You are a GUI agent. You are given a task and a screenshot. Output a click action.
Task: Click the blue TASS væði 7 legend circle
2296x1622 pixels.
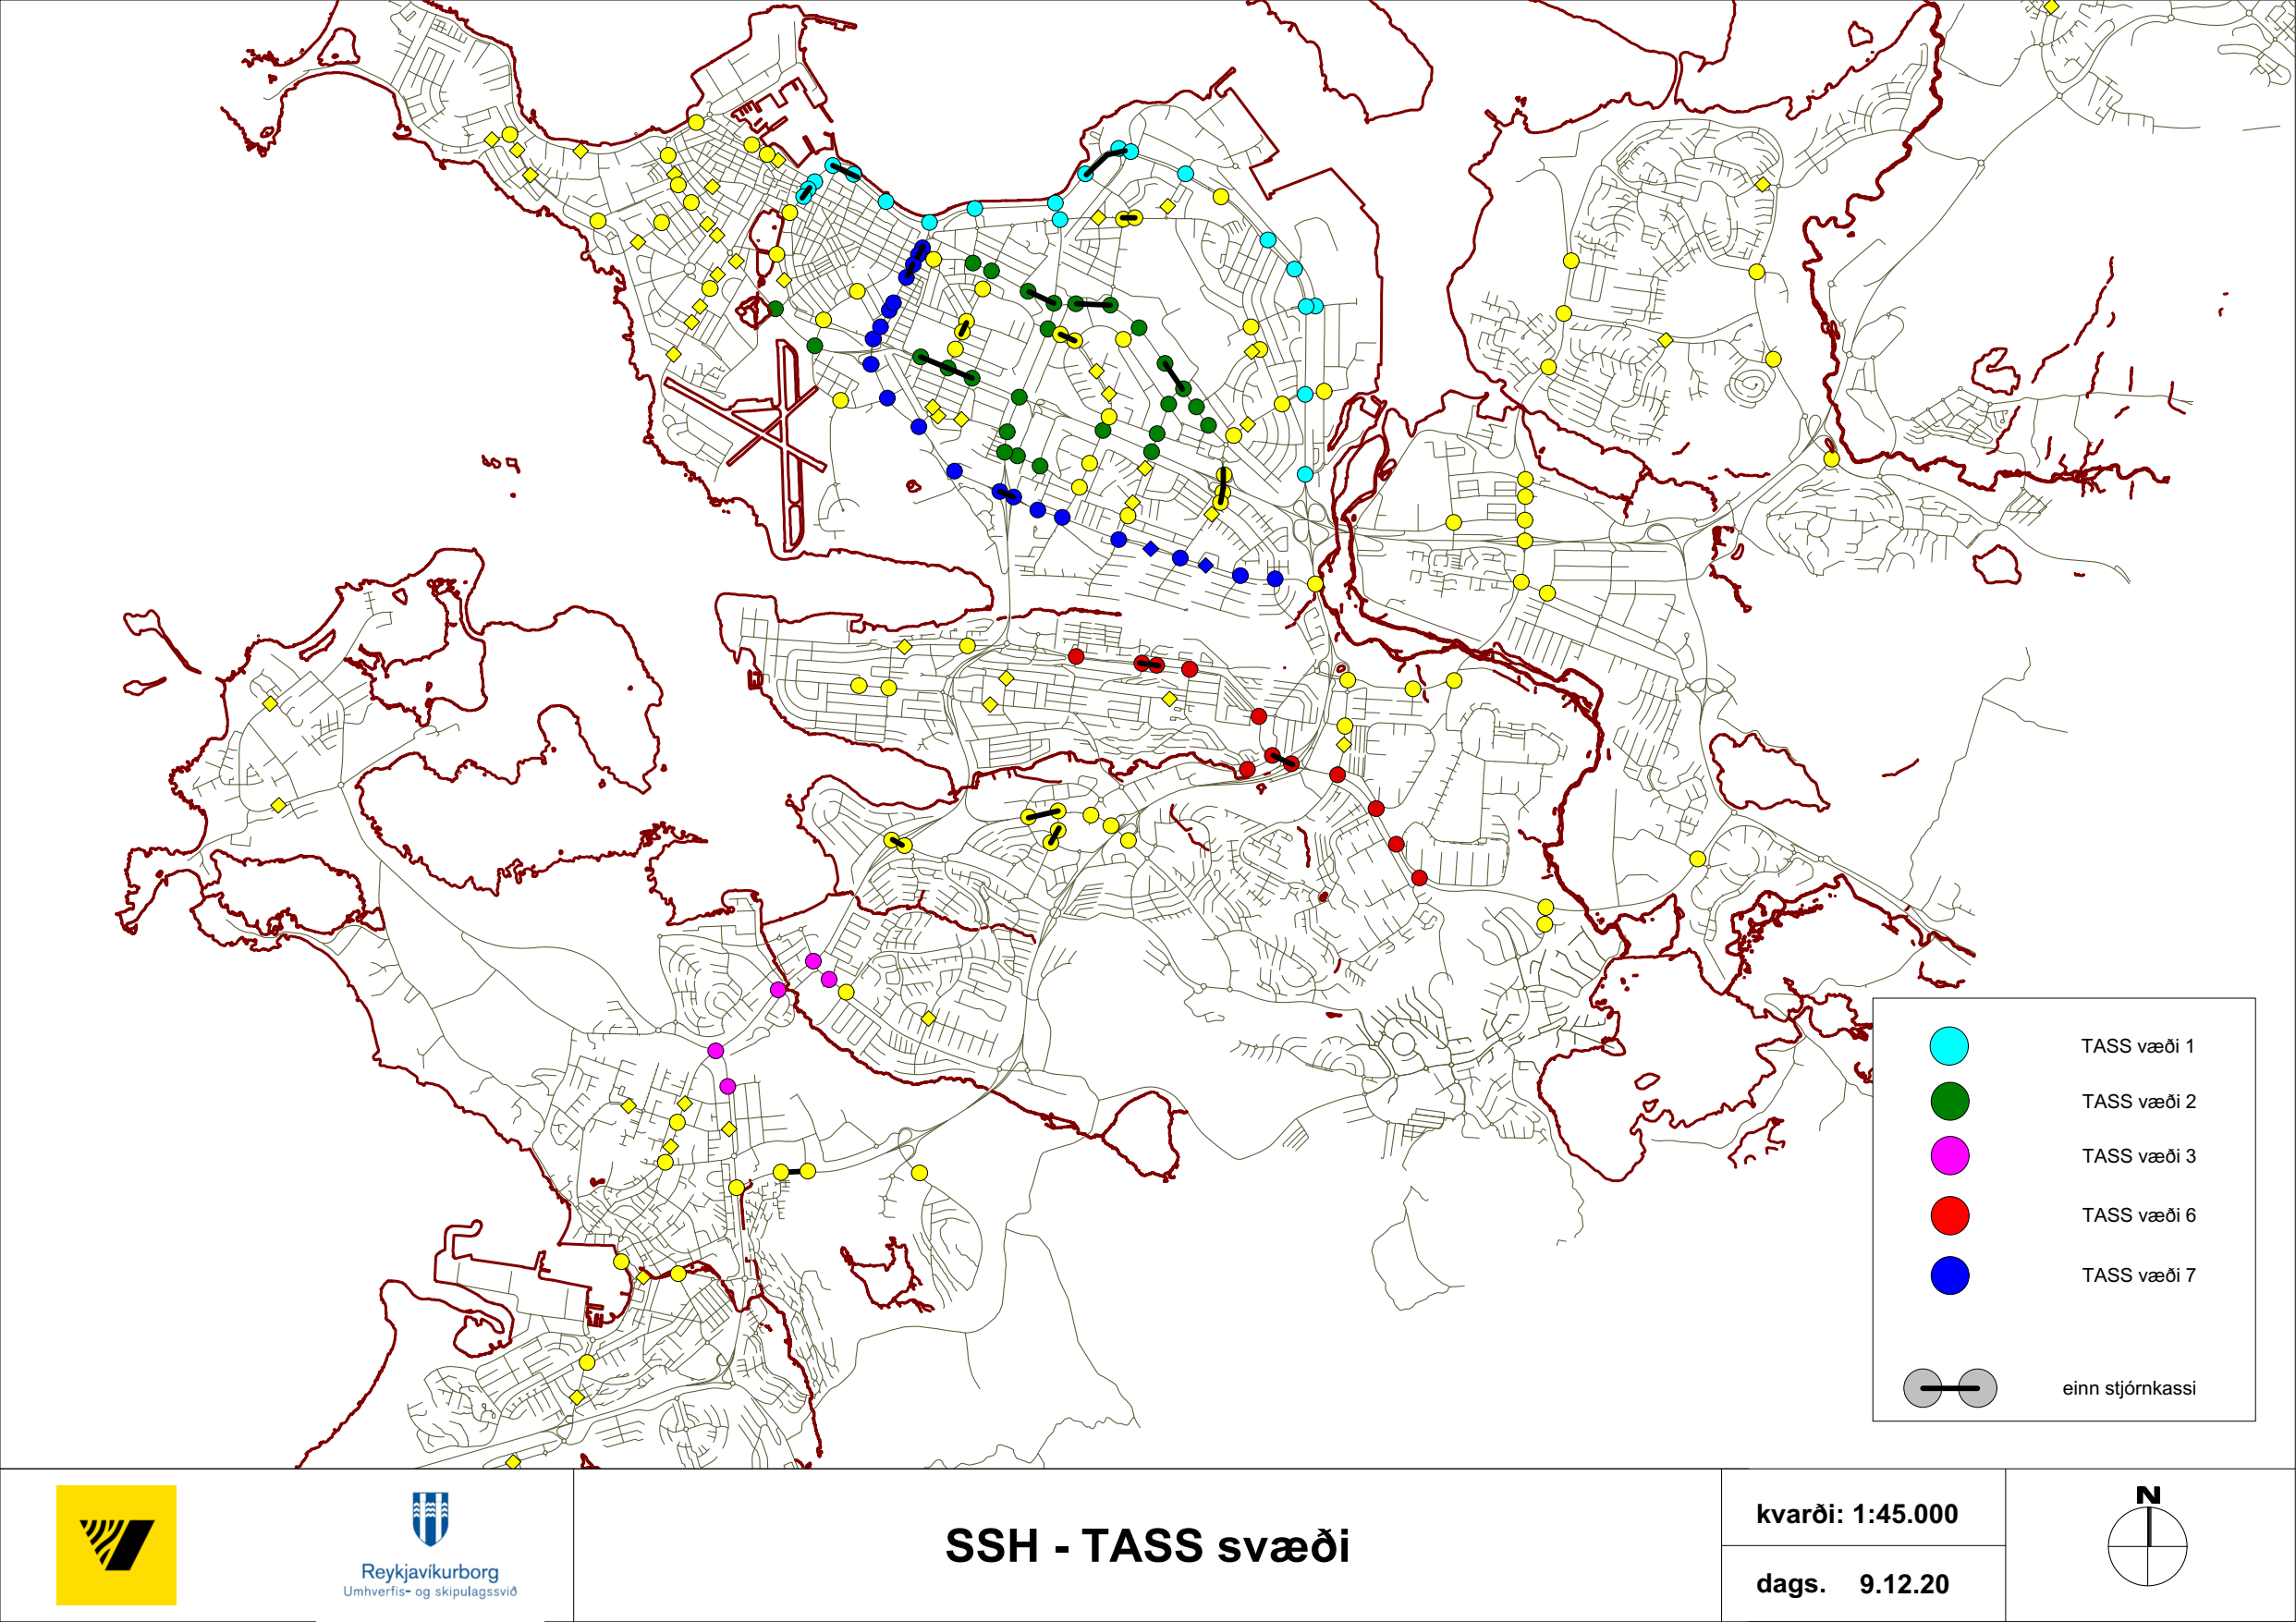pyautogui.click(x=1949, y=1275)
